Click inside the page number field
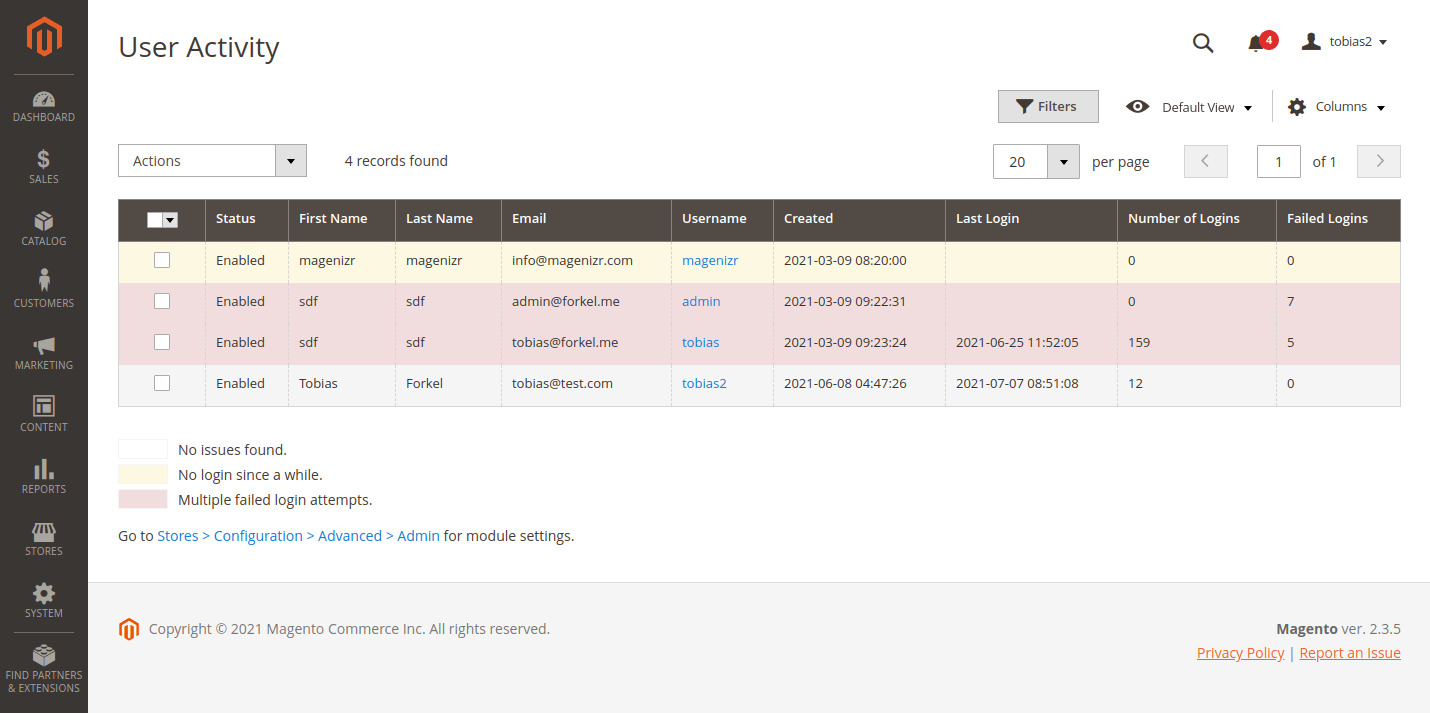This screenshot has width=1430, height=713. (x=1278, y=160)
